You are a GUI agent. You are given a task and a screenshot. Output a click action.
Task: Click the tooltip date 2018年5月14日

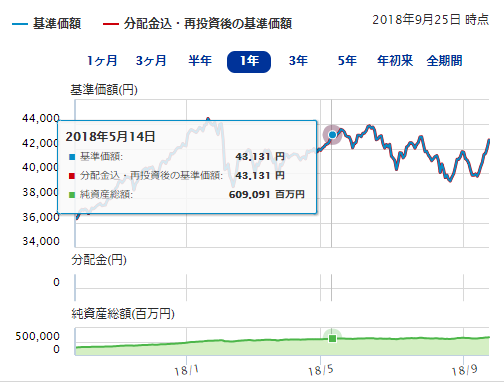coord(110,137)
